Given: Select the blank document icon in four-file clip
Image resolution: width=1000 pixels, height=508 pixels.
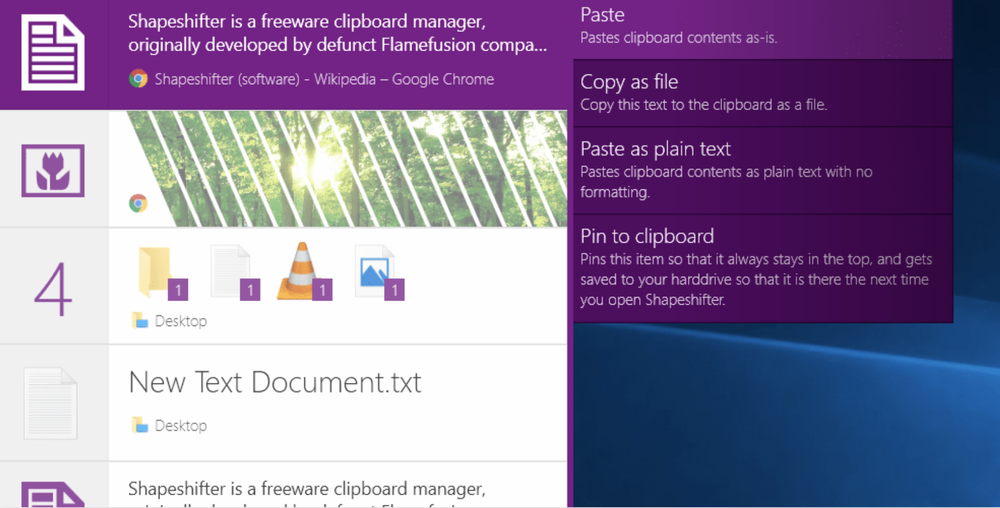Looking at the screenshot, I should point(230,271).
